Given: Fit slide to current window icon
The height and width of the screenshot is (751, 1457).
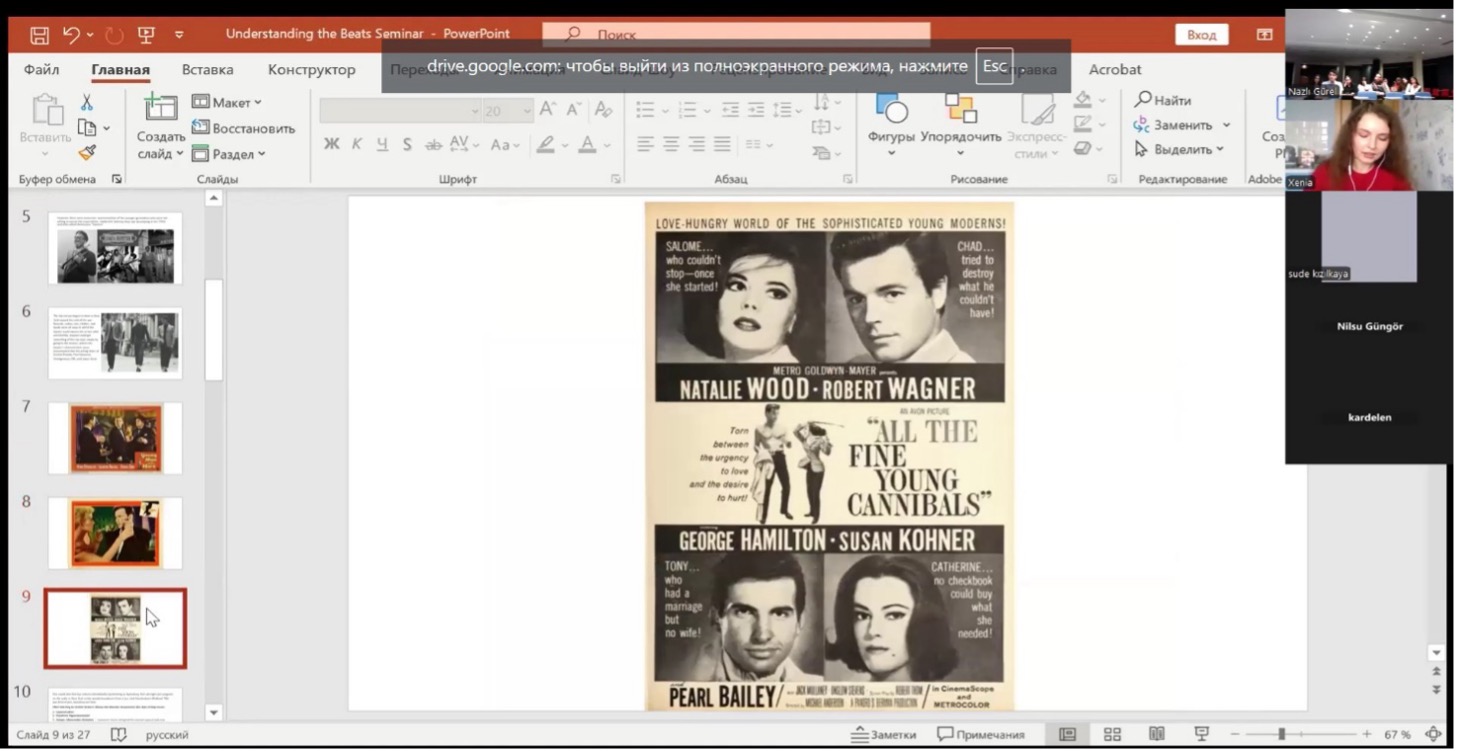Looking at the screenshot, I should coord(1434,734).
